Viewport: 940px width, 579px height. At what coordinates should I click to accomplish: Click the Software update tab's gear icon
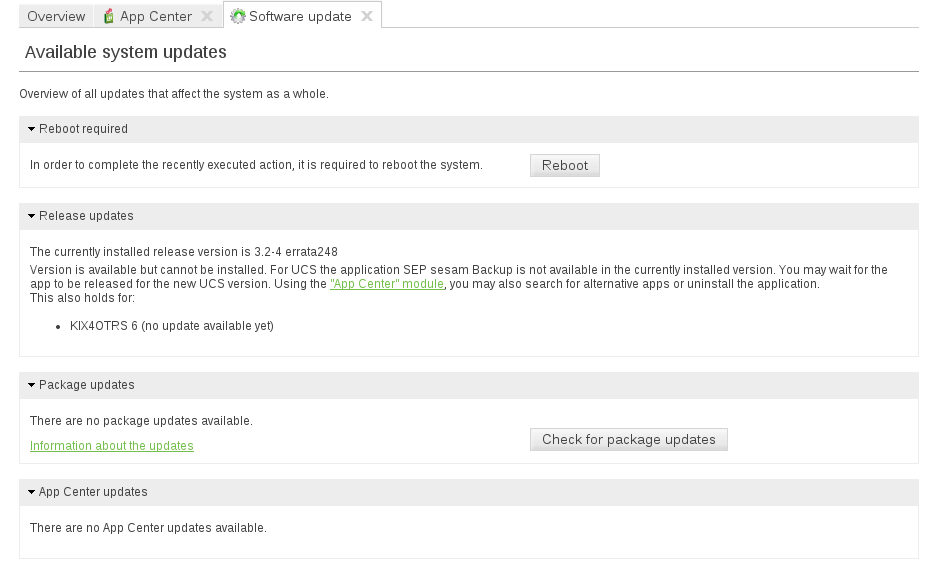[238, 16]
